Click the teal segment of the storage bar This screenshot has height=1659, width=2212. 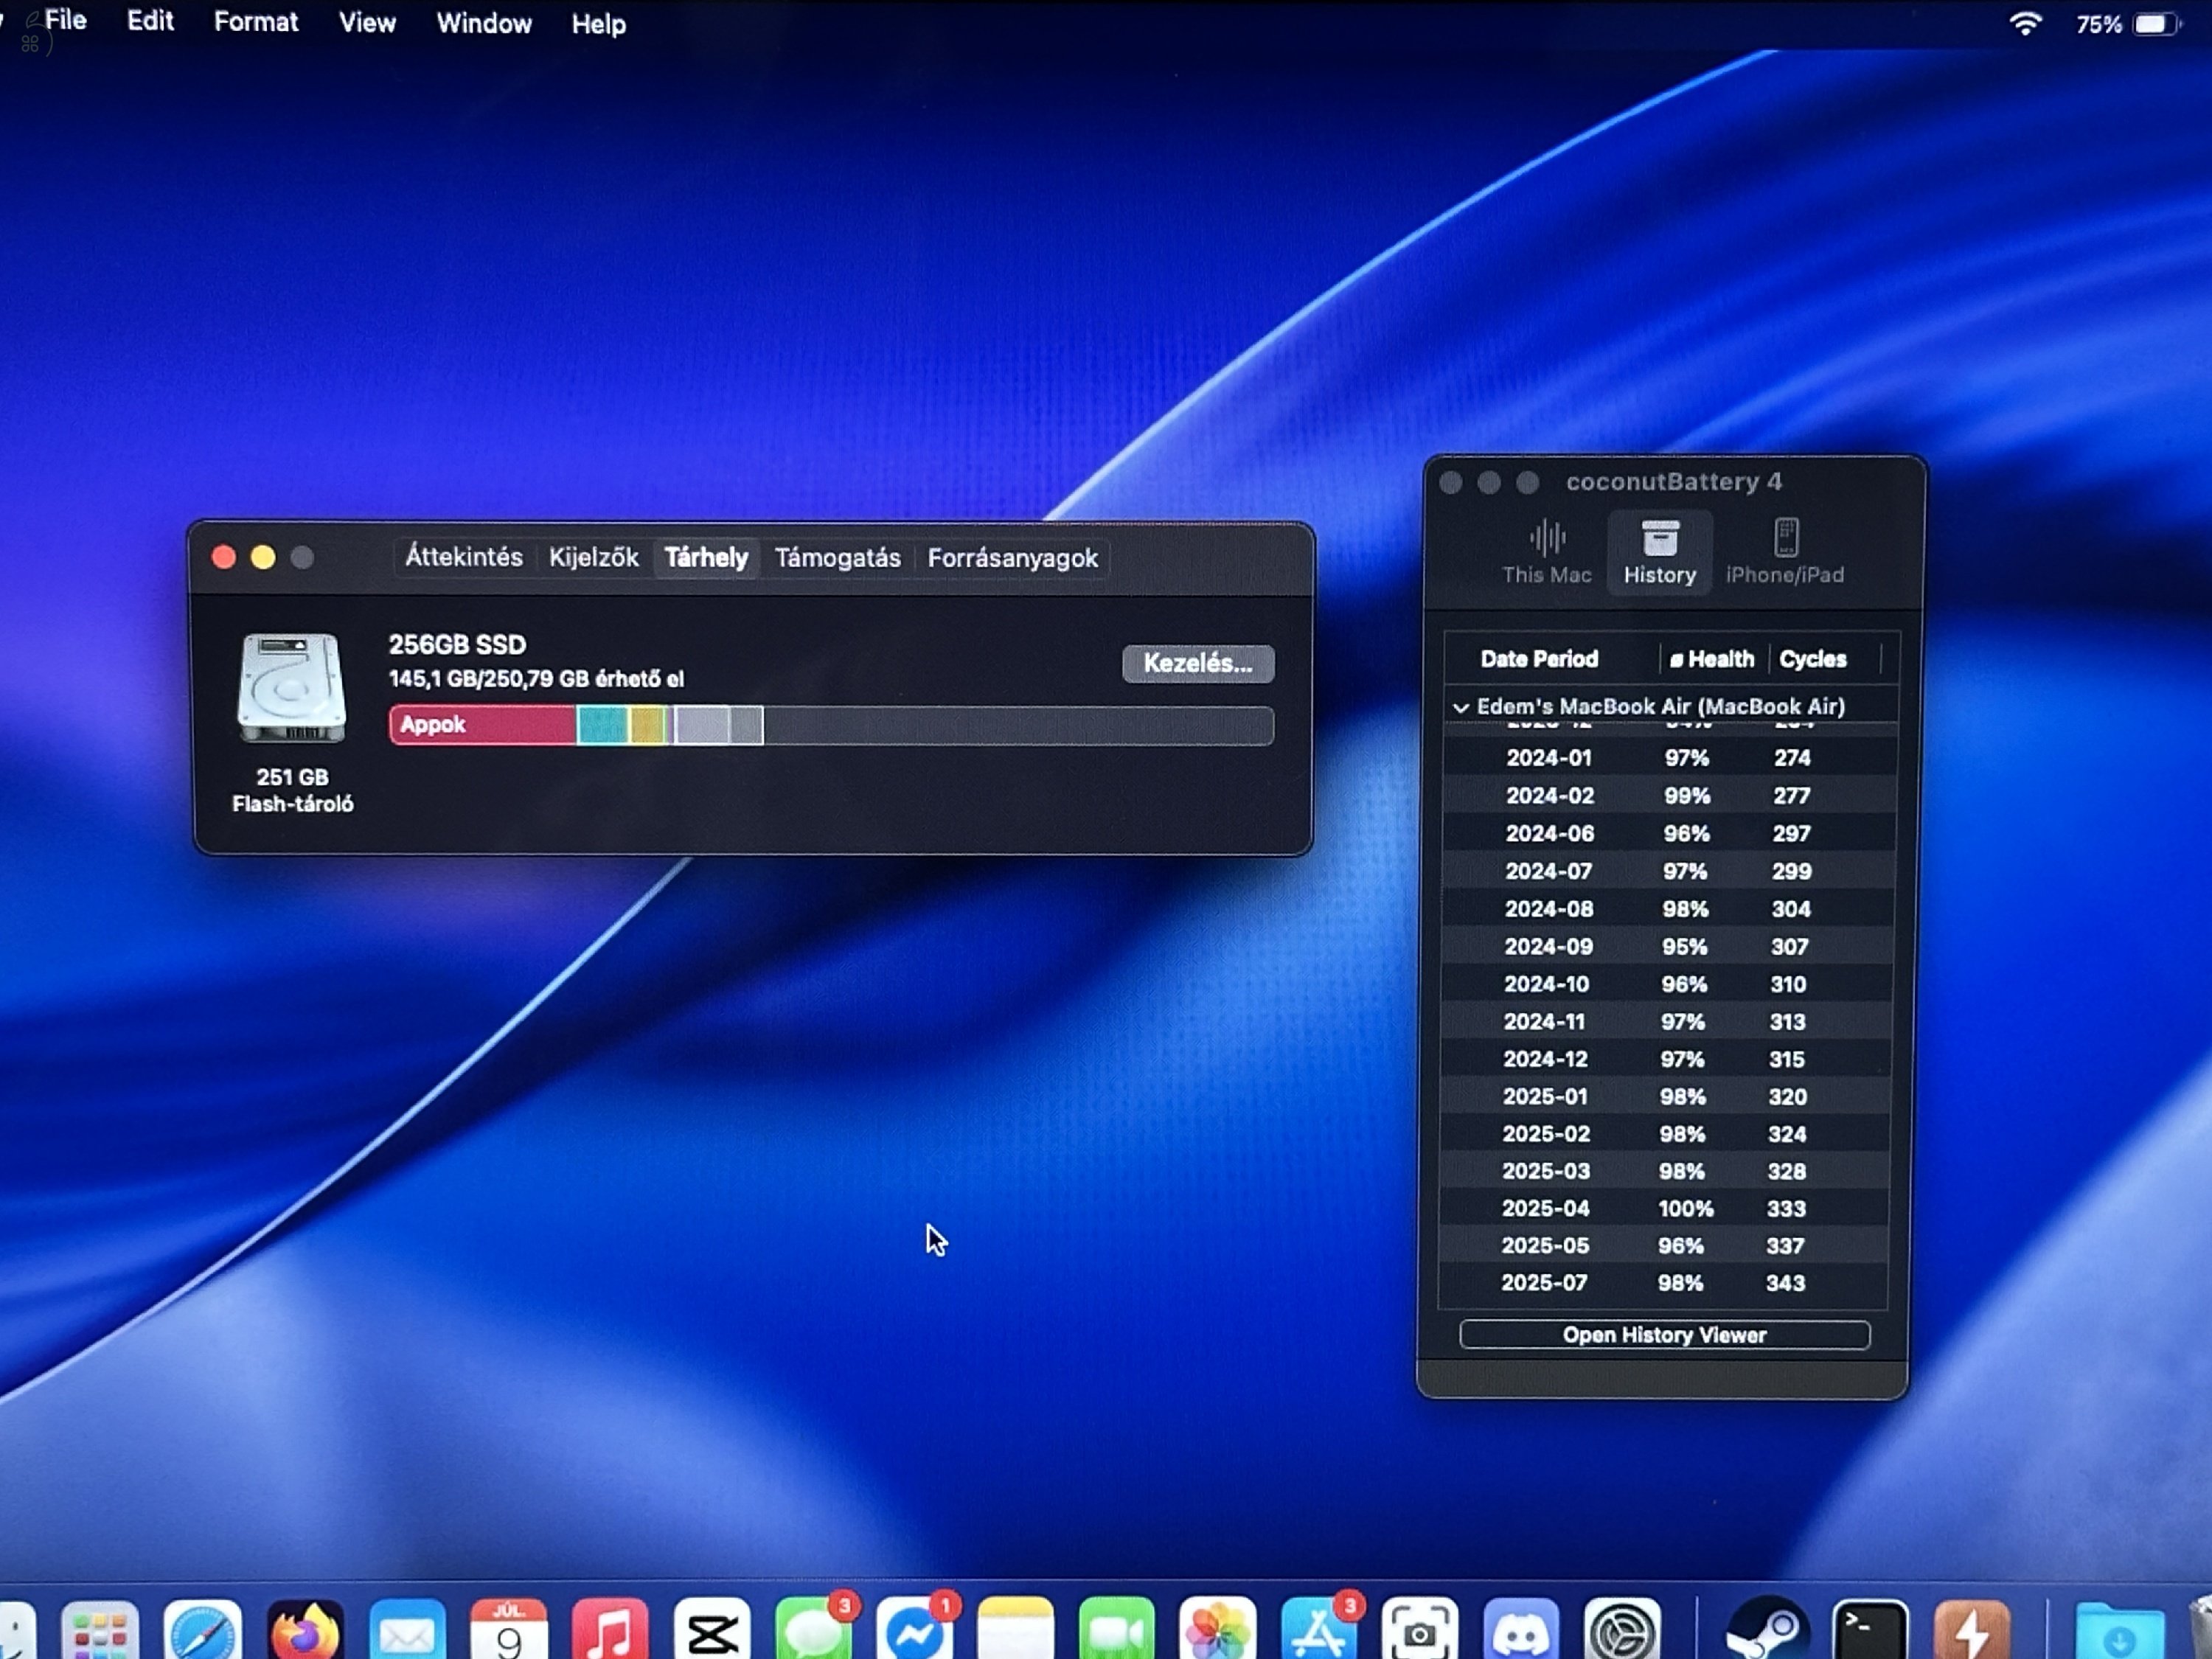tap(603, 725)
